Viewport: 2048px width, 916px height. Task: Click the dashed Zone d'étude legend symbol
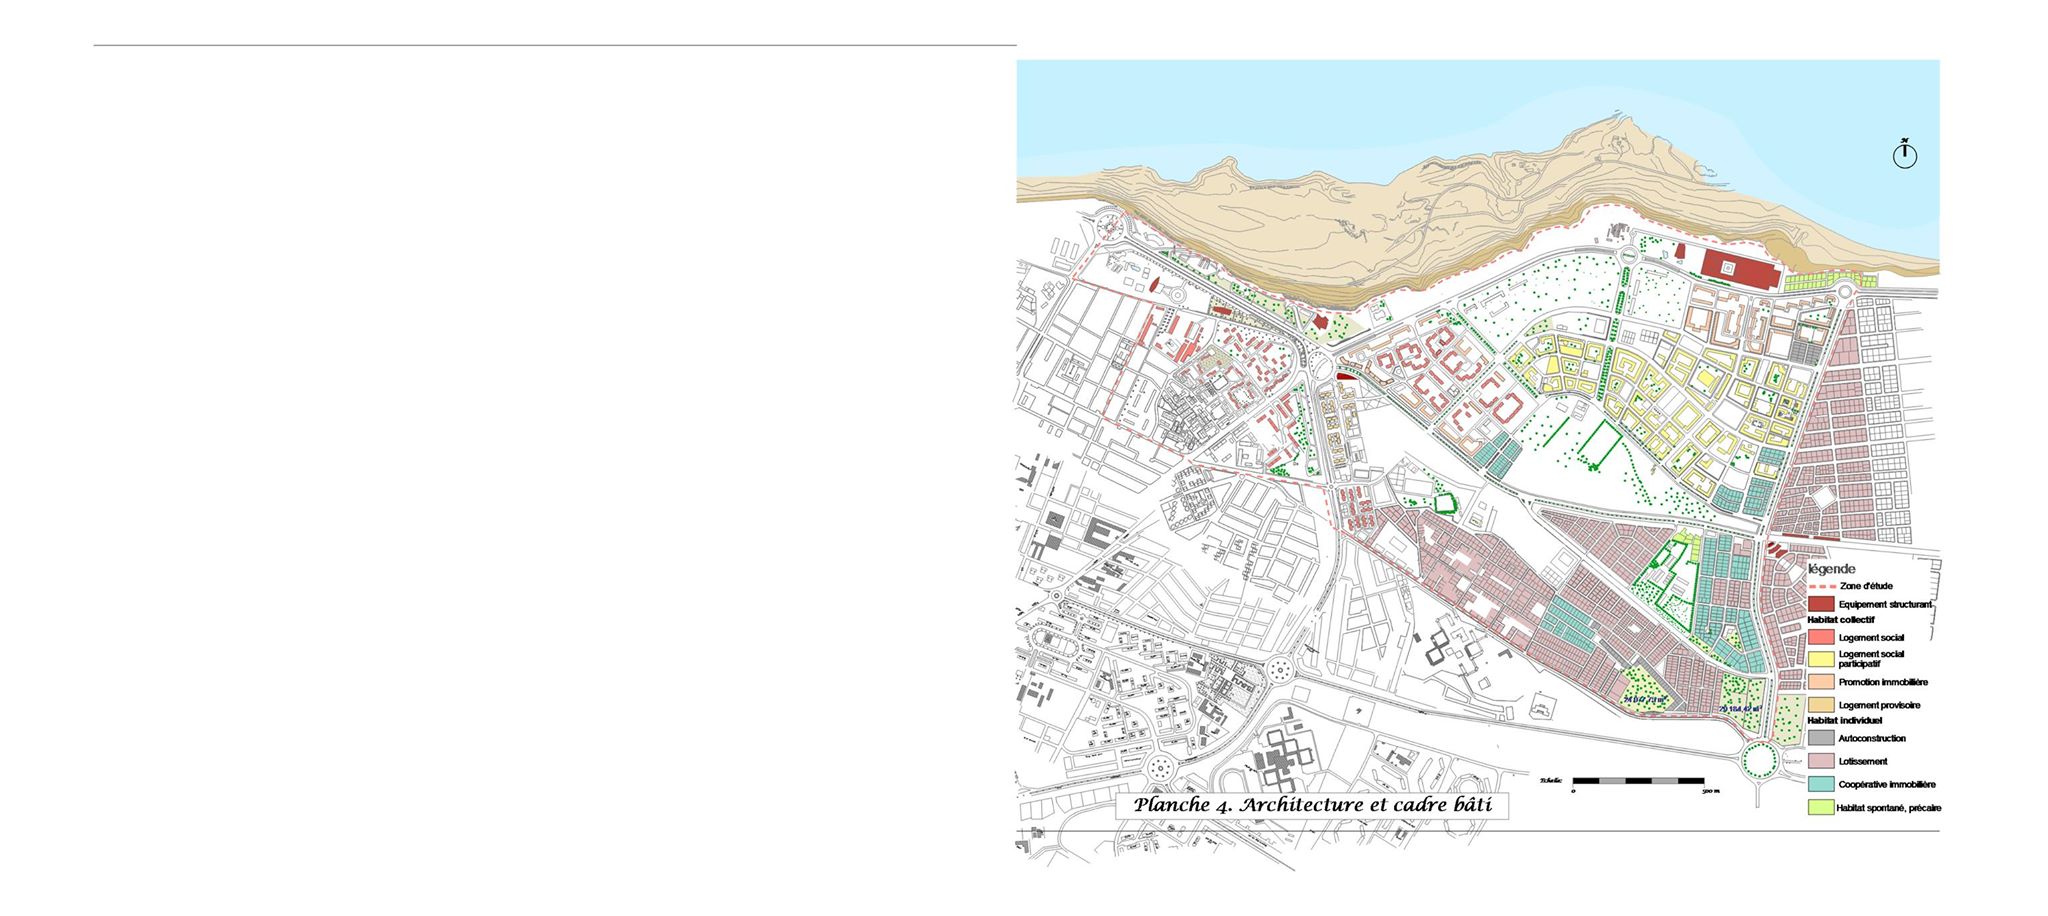pos(1821,586)
